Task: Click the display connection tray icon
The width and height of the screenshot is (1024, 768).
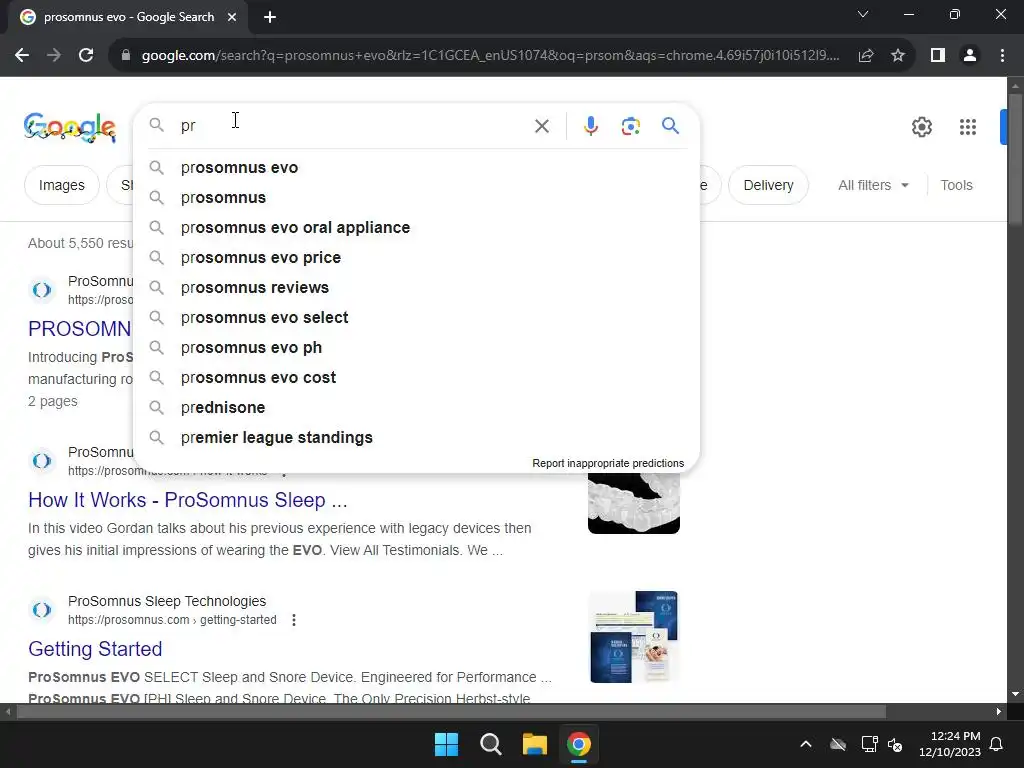Action: [869, 744]
